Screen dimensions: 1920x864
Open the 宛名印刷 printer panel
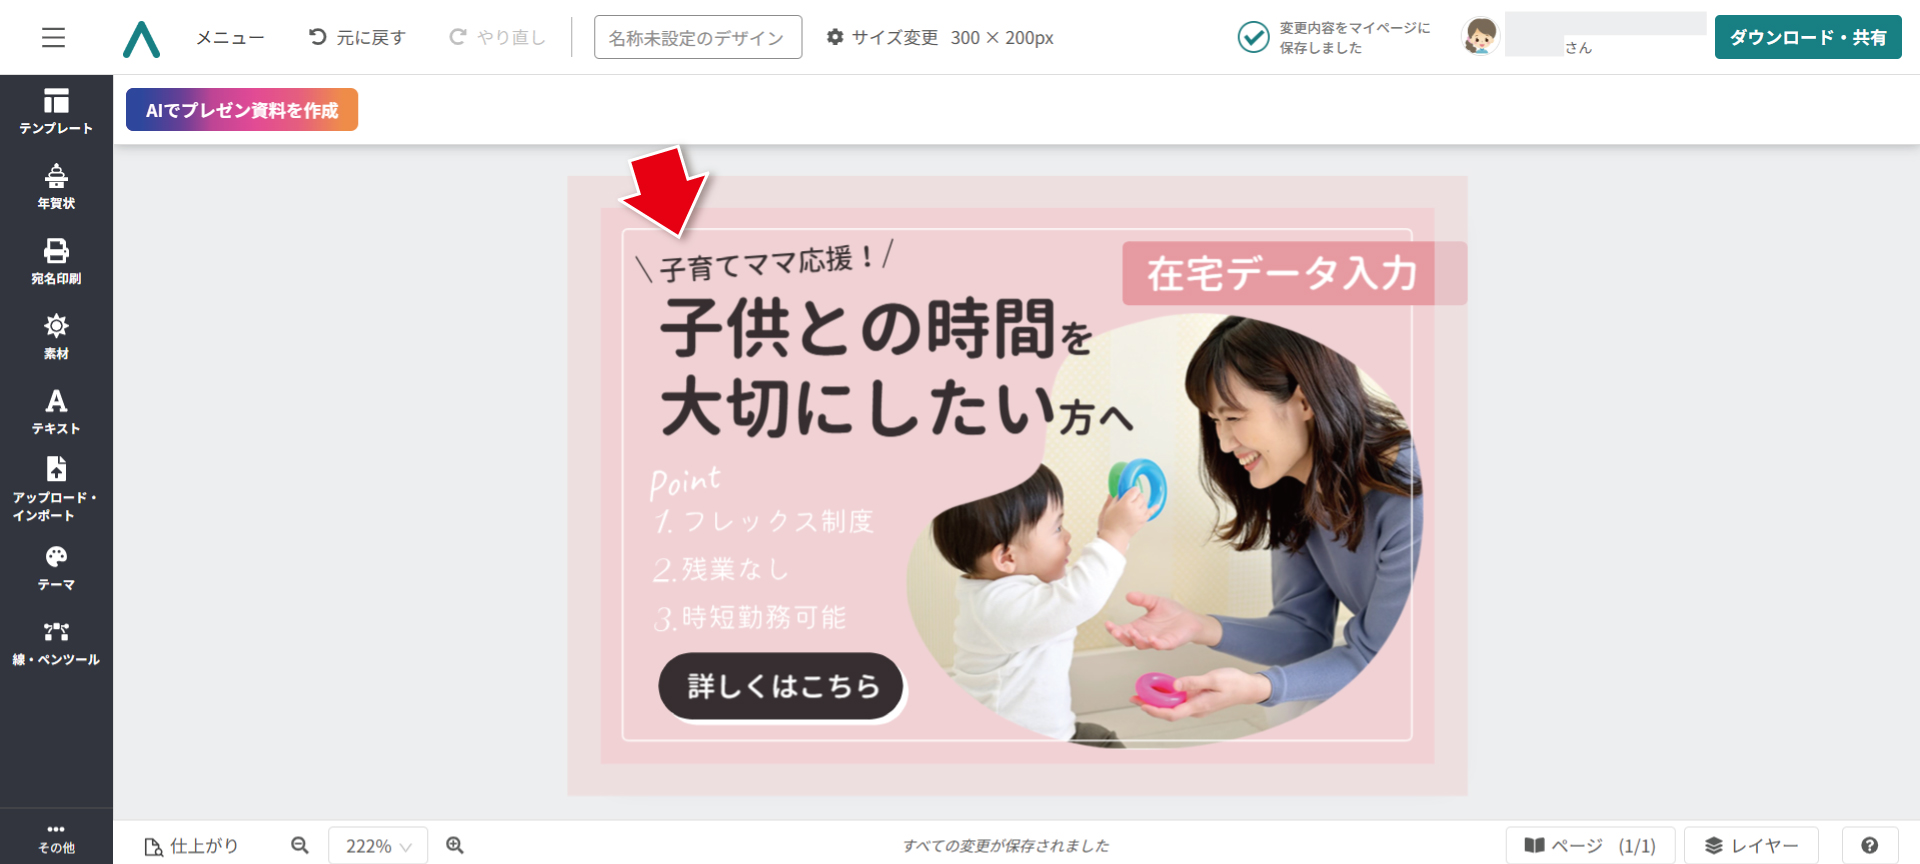(56, 262)
